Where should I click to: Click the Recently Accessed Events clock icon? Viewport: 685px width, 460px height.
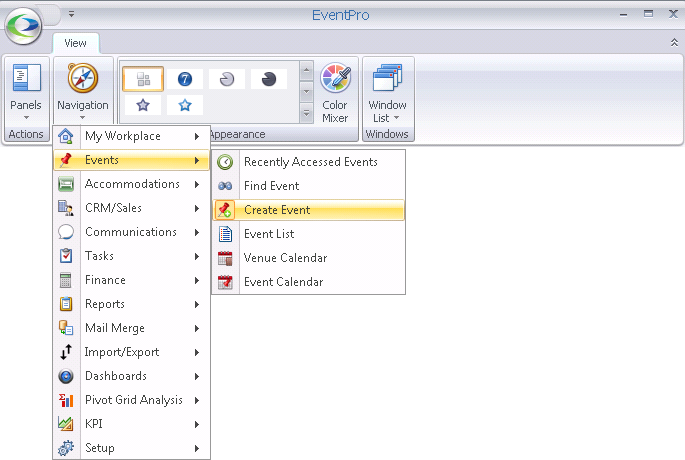[x=225, y=162]
